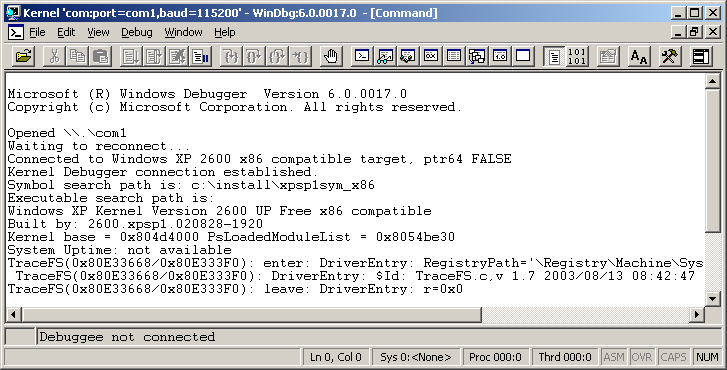
Task: Click the horizontal scrollbar left arrow
Action: point(13,315)
